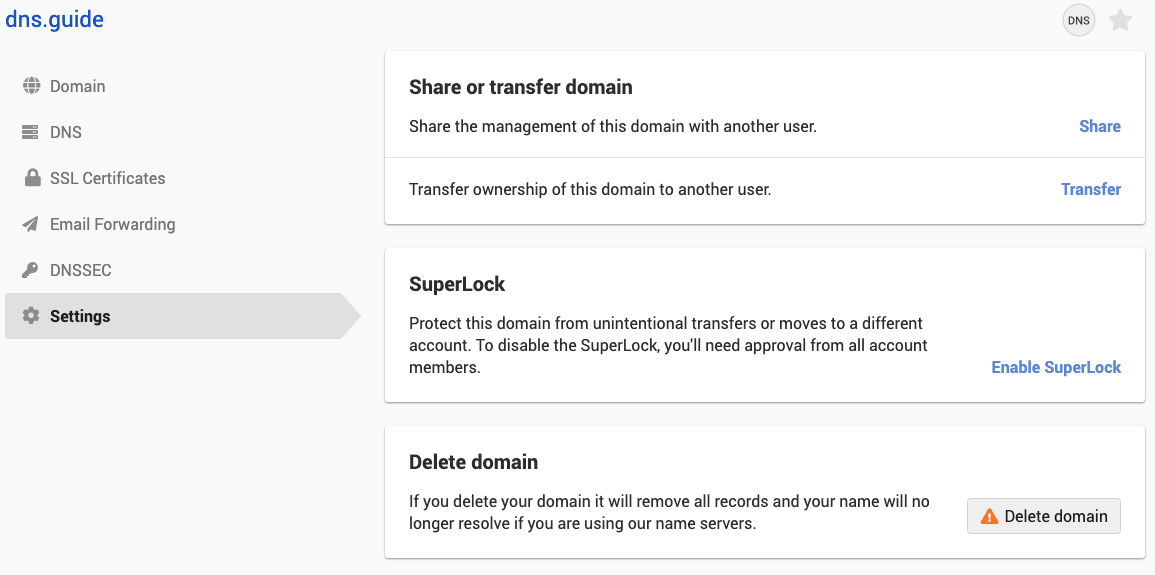Image resolution: width=1155 pixels, height=575 pixels.
Task: Click the padlock icon for SSL Certificates
Action: tap(31, 178)
